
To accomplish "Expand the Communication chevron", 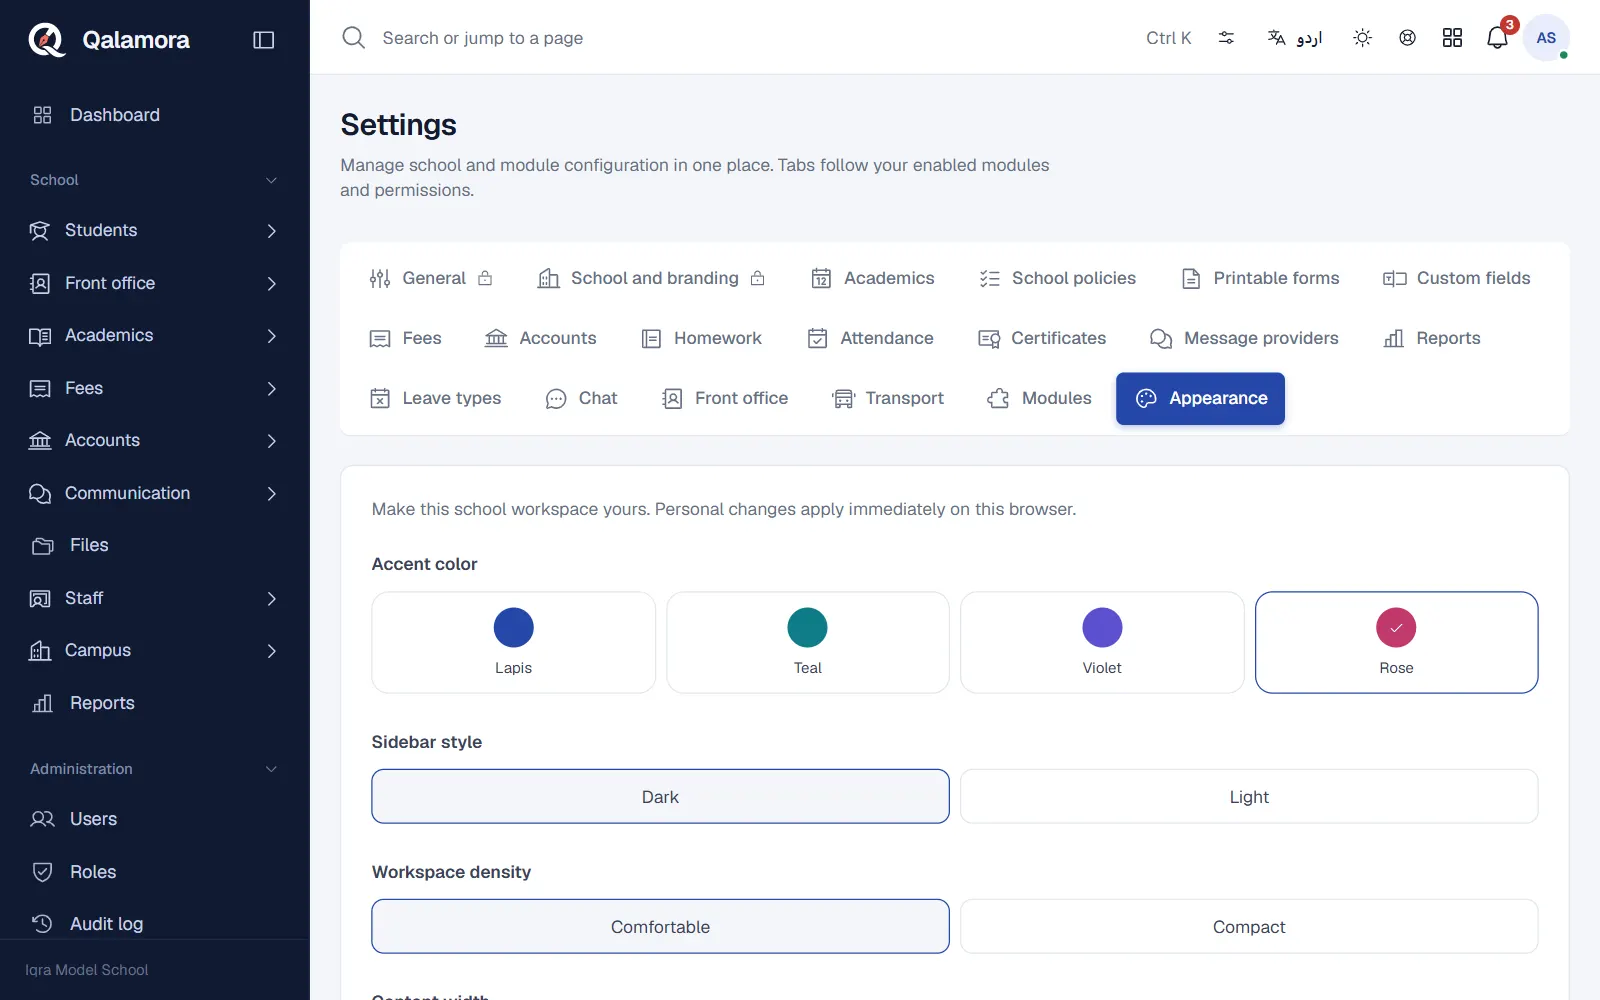I will pos(272,494).
